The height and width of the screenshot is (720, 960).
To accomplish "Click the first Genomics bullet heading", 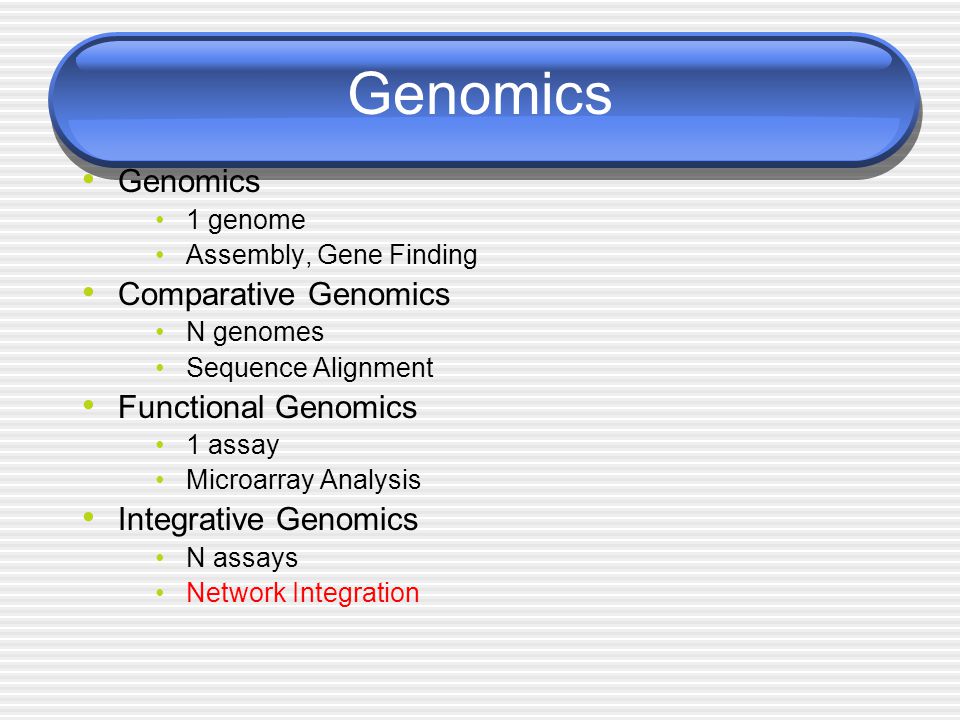I will click(189, 181).
